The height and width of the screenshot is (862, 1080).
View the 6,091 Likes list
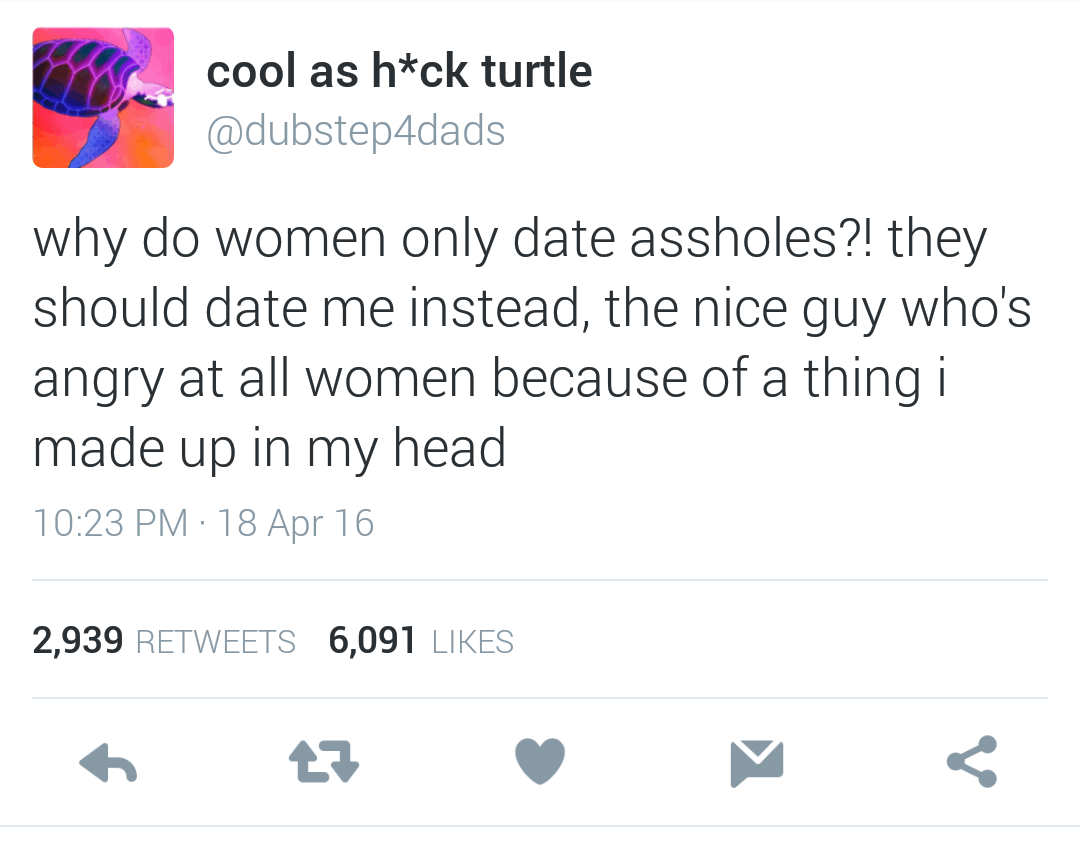[421, 641]
